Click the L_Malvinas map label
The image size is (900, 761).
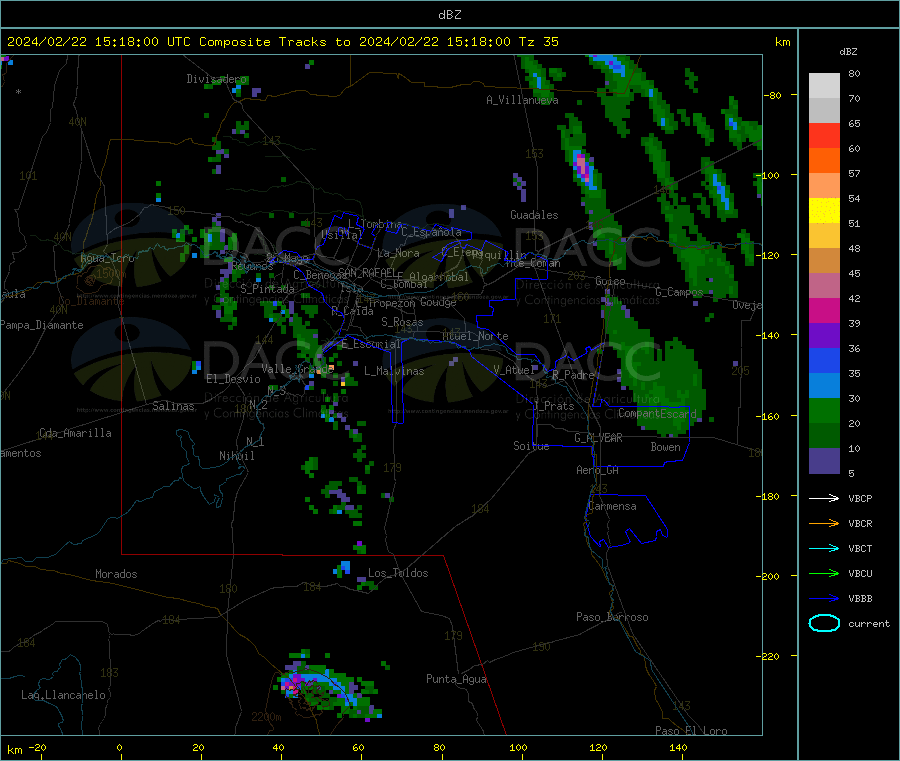[394, 371]
